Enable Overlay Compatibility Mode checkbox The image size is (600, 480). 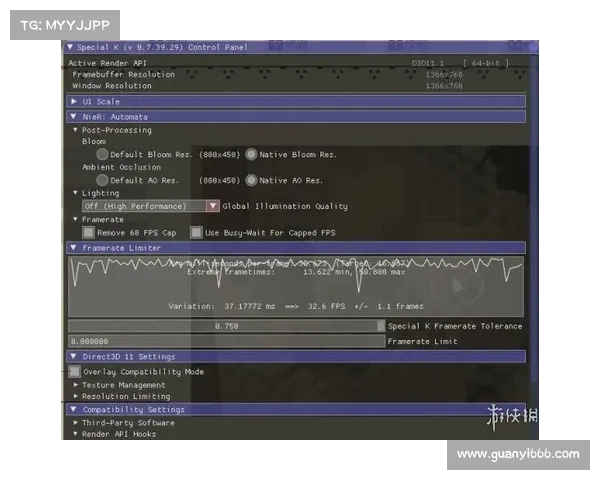point(74,371)
